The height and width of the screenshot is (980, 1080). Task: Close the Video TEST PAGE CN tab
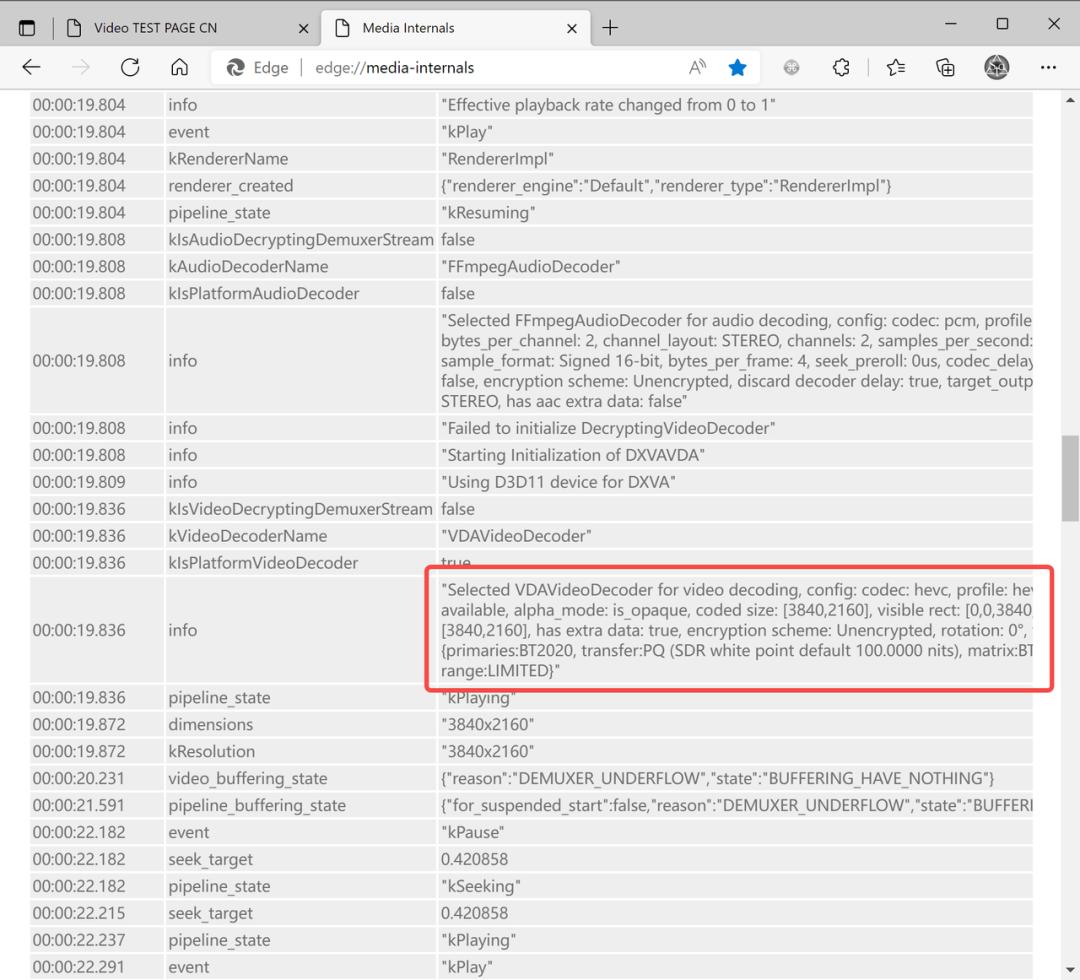click(304, 28)
